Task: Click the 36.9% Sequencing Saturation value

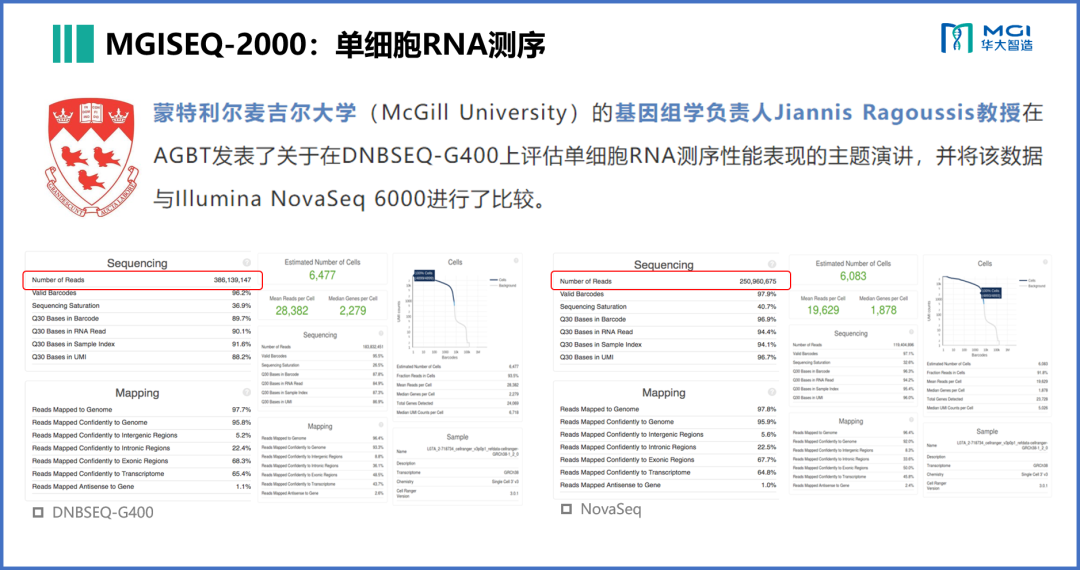Action: (x=241, y=306)
